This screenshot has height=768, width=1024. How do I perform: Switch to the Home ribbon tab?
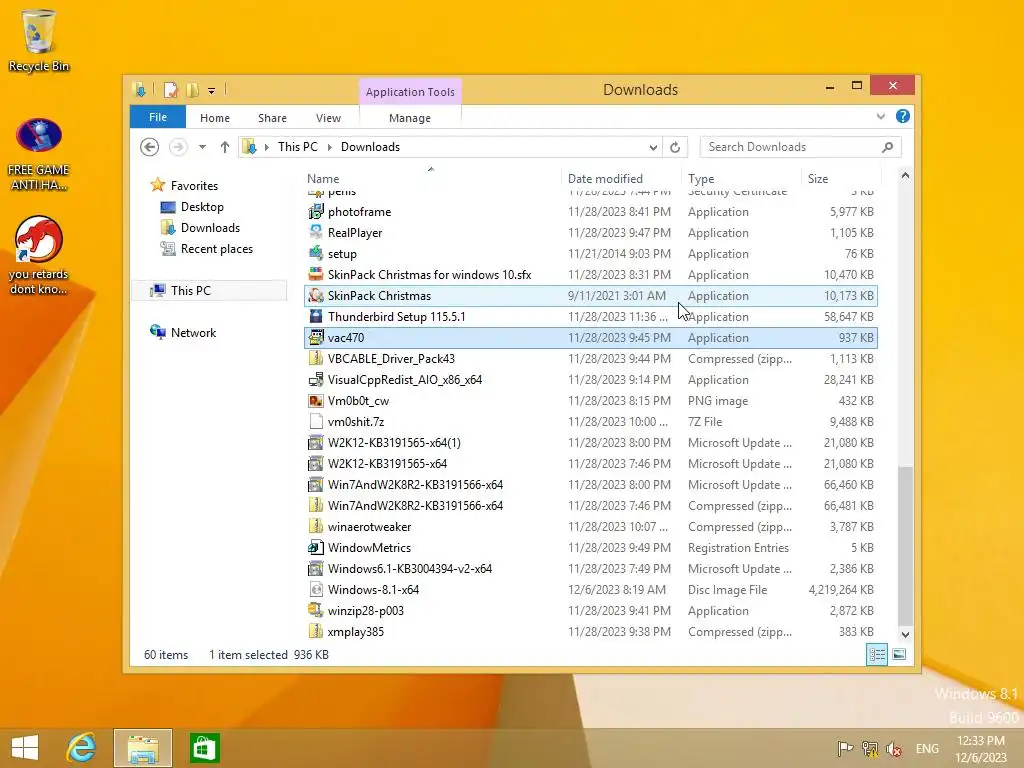[x=215, y=118]
